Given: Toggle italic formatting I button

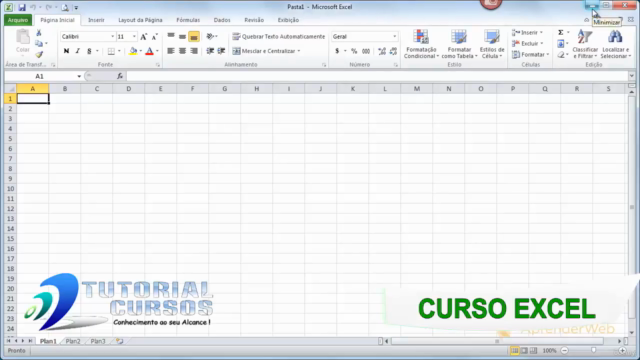Looking at the screenshot, I should click(x=78, y=51).
